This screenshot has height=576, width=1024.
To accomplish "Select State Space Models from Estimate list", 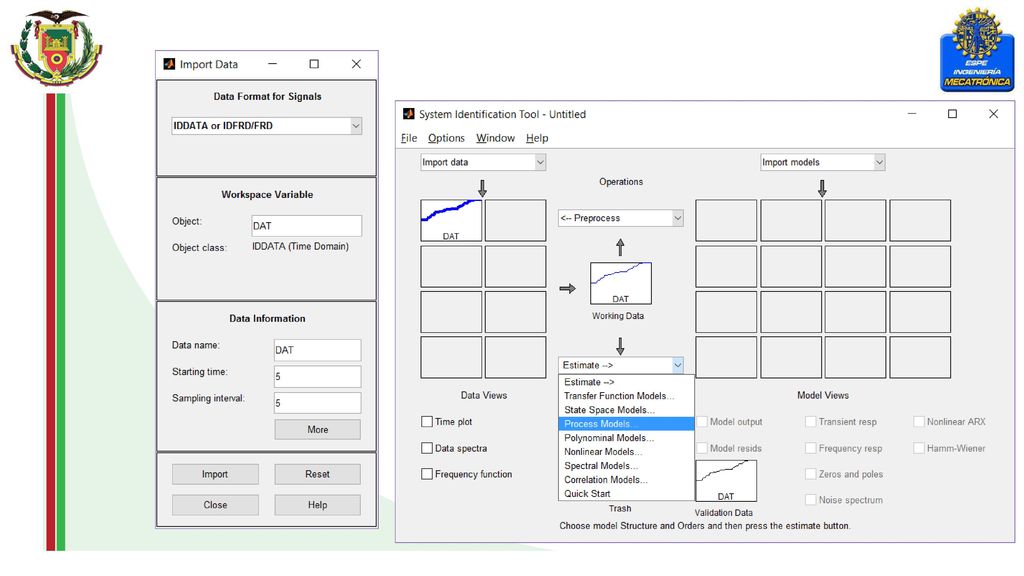I will coord(626,410).
